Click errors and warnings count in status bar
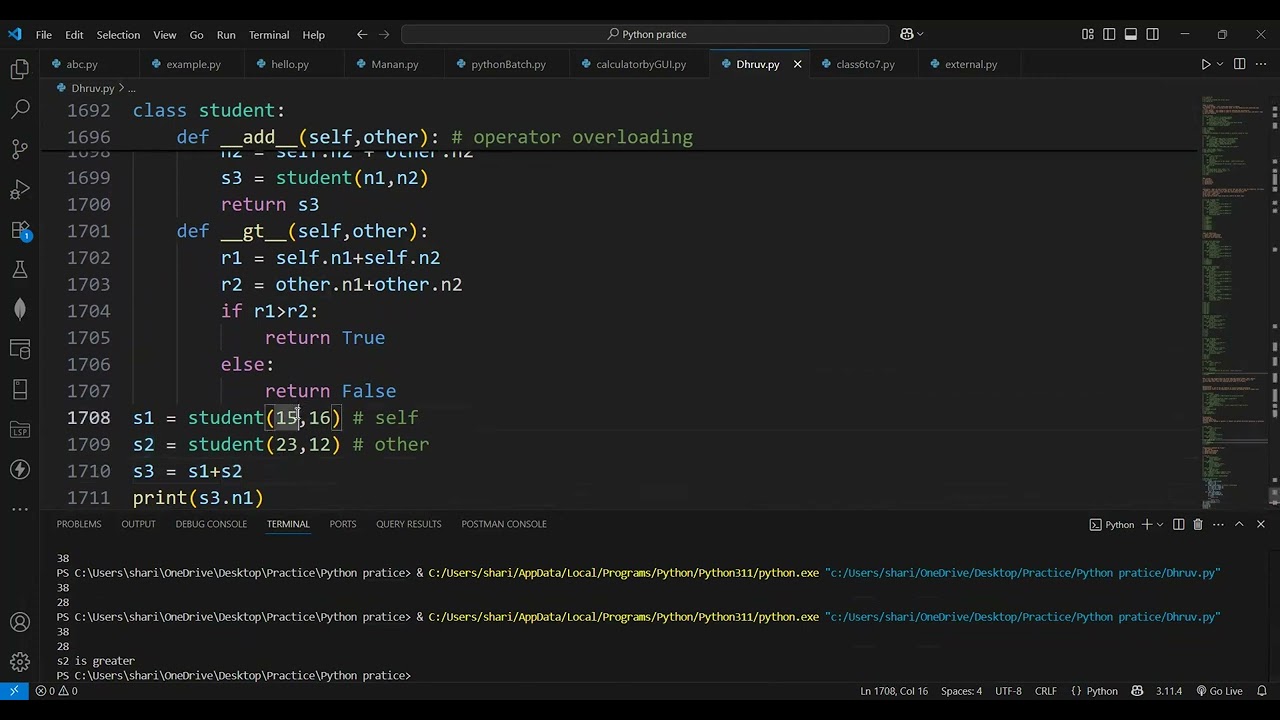 click(x=56, y=691)
